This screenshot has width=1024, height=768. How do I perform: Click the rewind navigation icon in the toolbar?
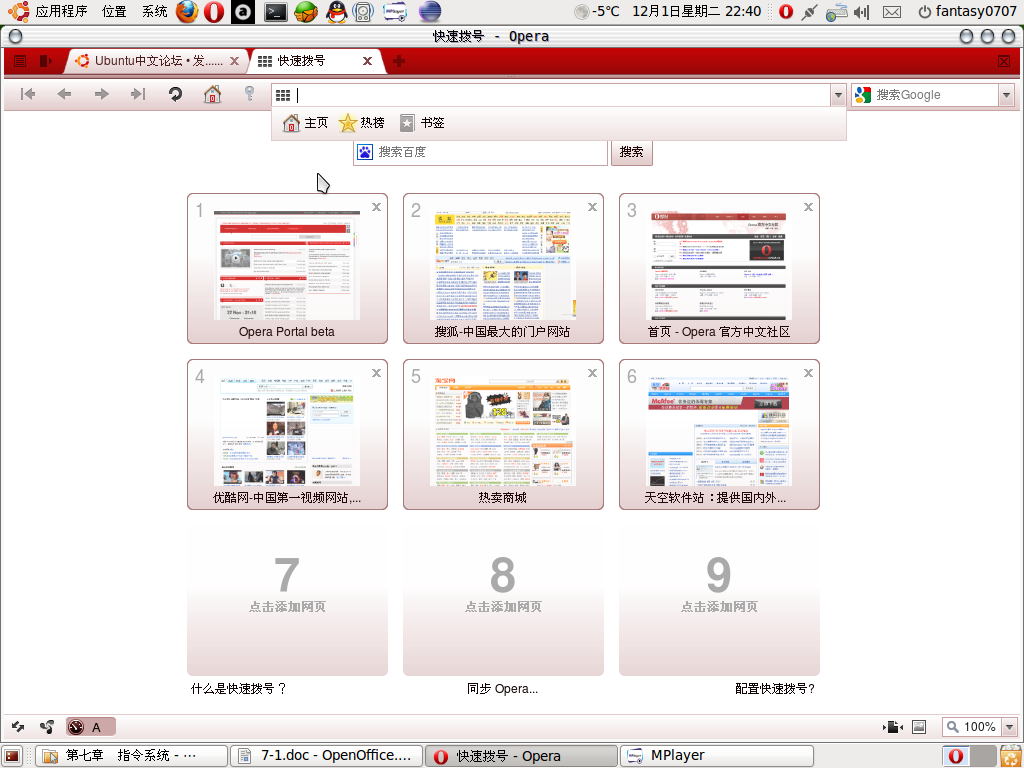tap(28, 94)
